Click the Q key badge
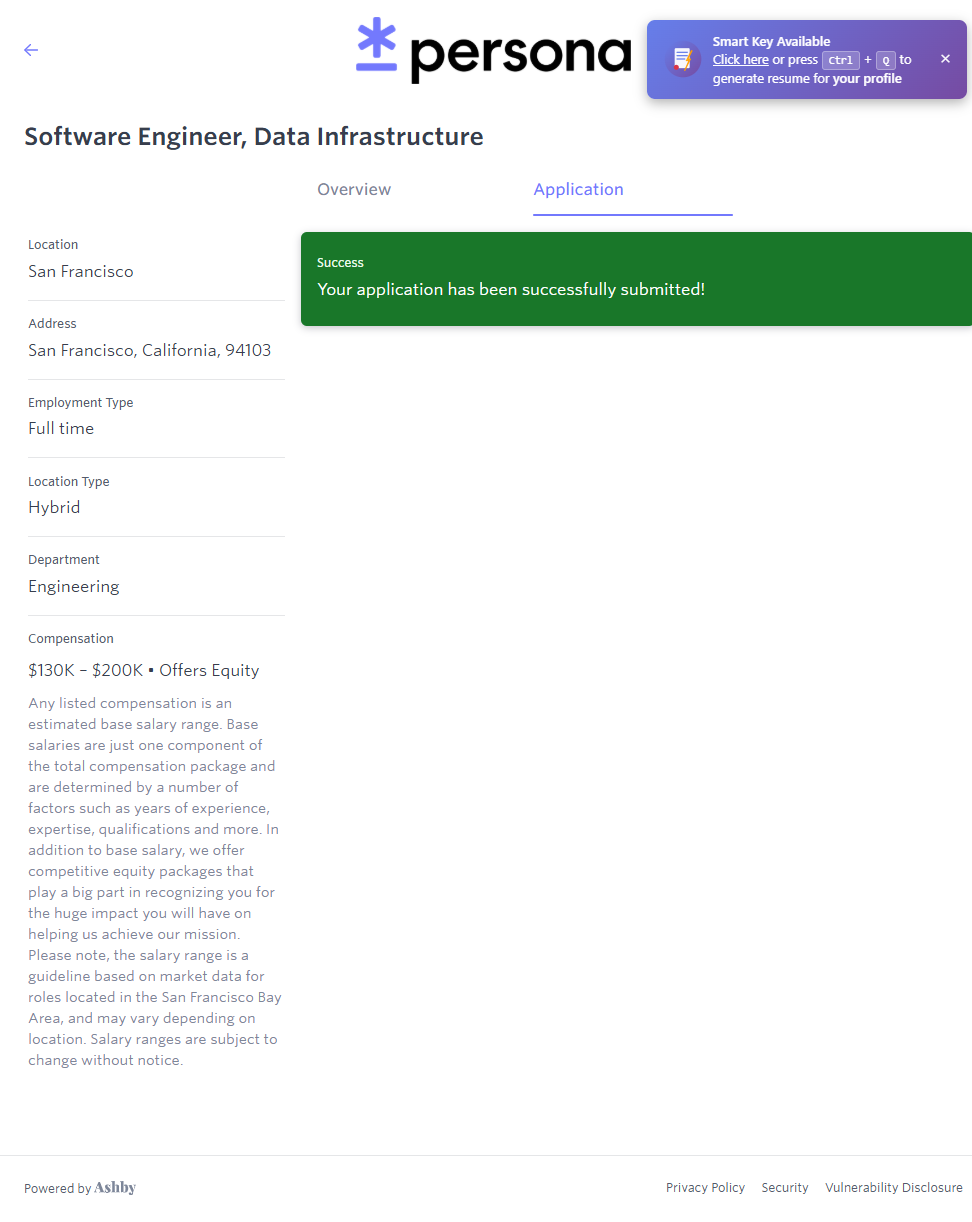Screen dimensions: 972x1222 click(885, 60)
